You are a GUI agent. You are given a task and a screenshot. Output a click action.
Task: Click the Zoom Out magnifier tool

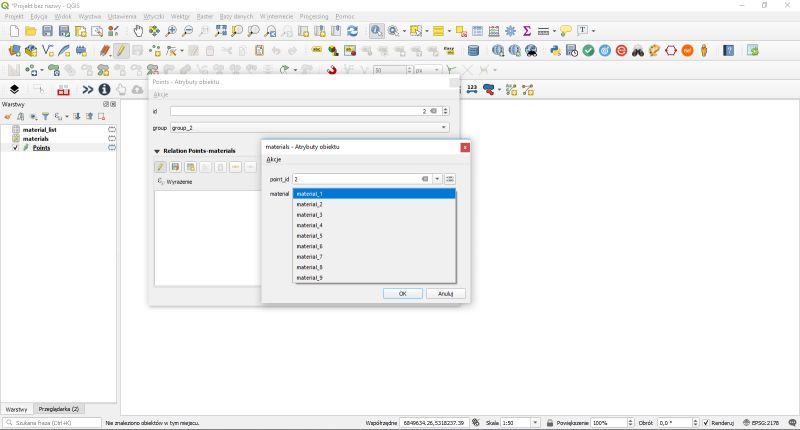tap(187, 31)
